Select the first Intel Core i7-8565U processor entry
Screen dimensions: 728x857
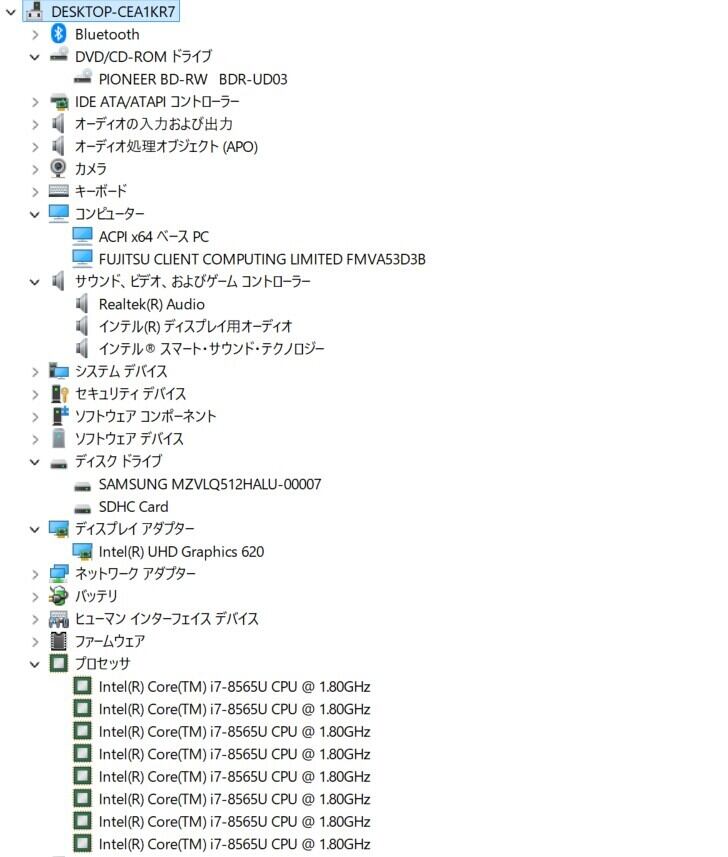pos(234,686)
